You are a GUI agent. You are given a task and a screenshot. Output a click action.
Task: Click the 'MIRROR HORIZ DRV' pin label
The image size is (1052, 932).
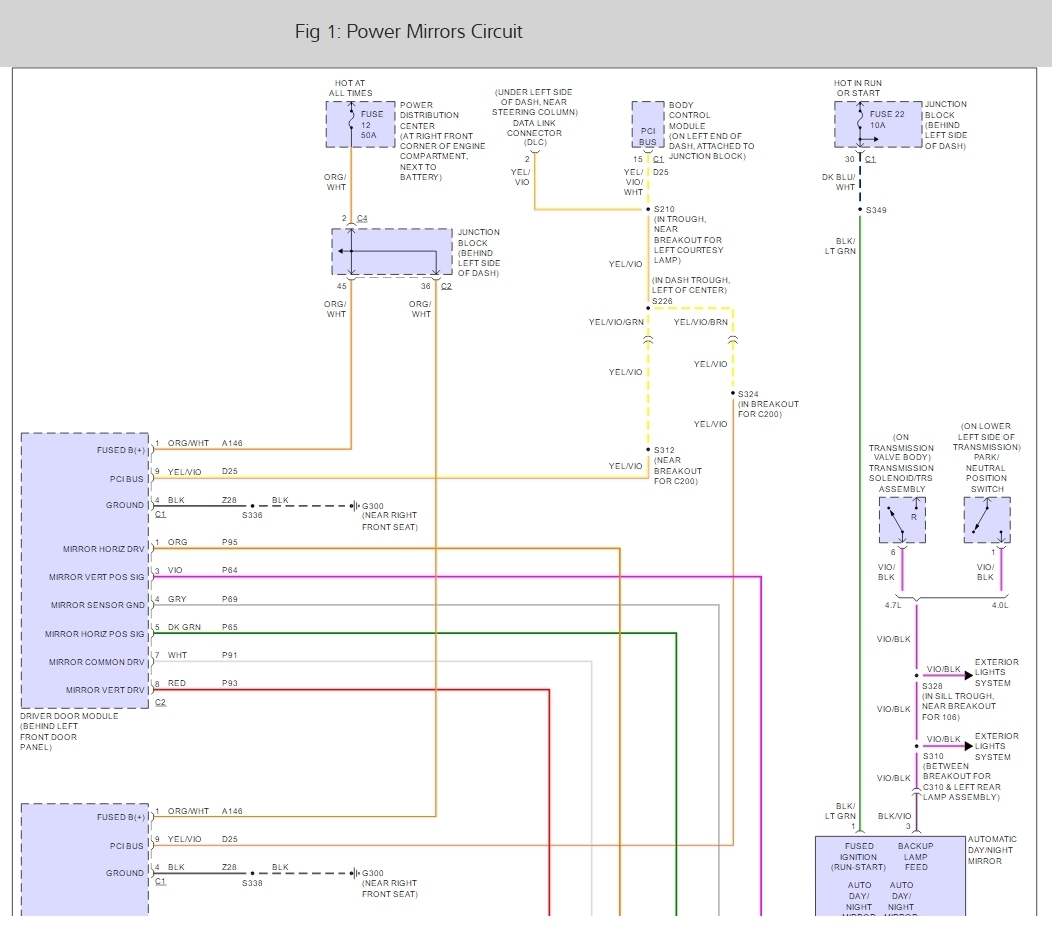pos(104,549)
